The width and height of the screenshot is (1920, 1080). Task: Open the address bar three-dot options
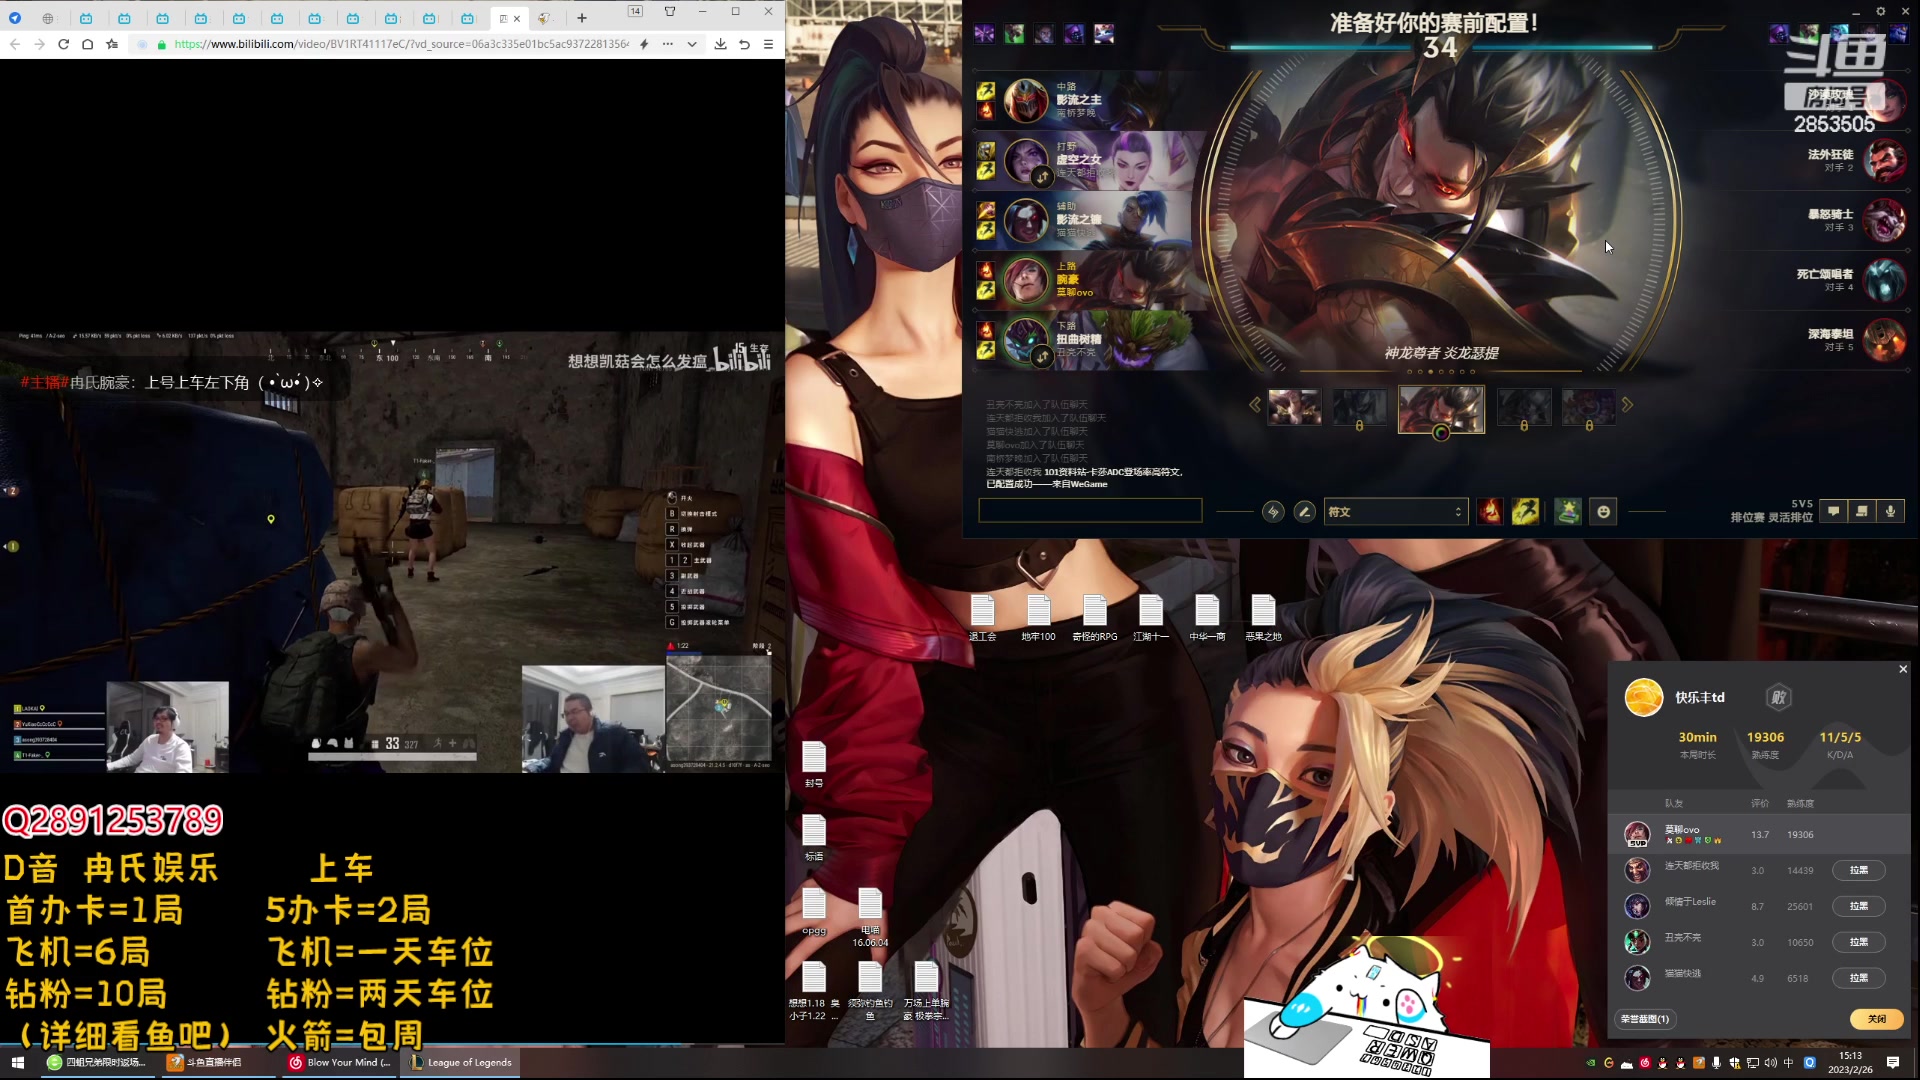(x=667, y=44)
